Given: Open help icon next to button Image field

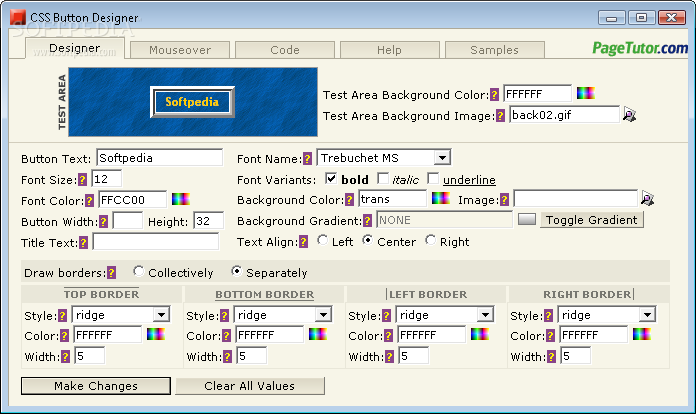Looking at the screenshot, I should [x=504, y=200].
